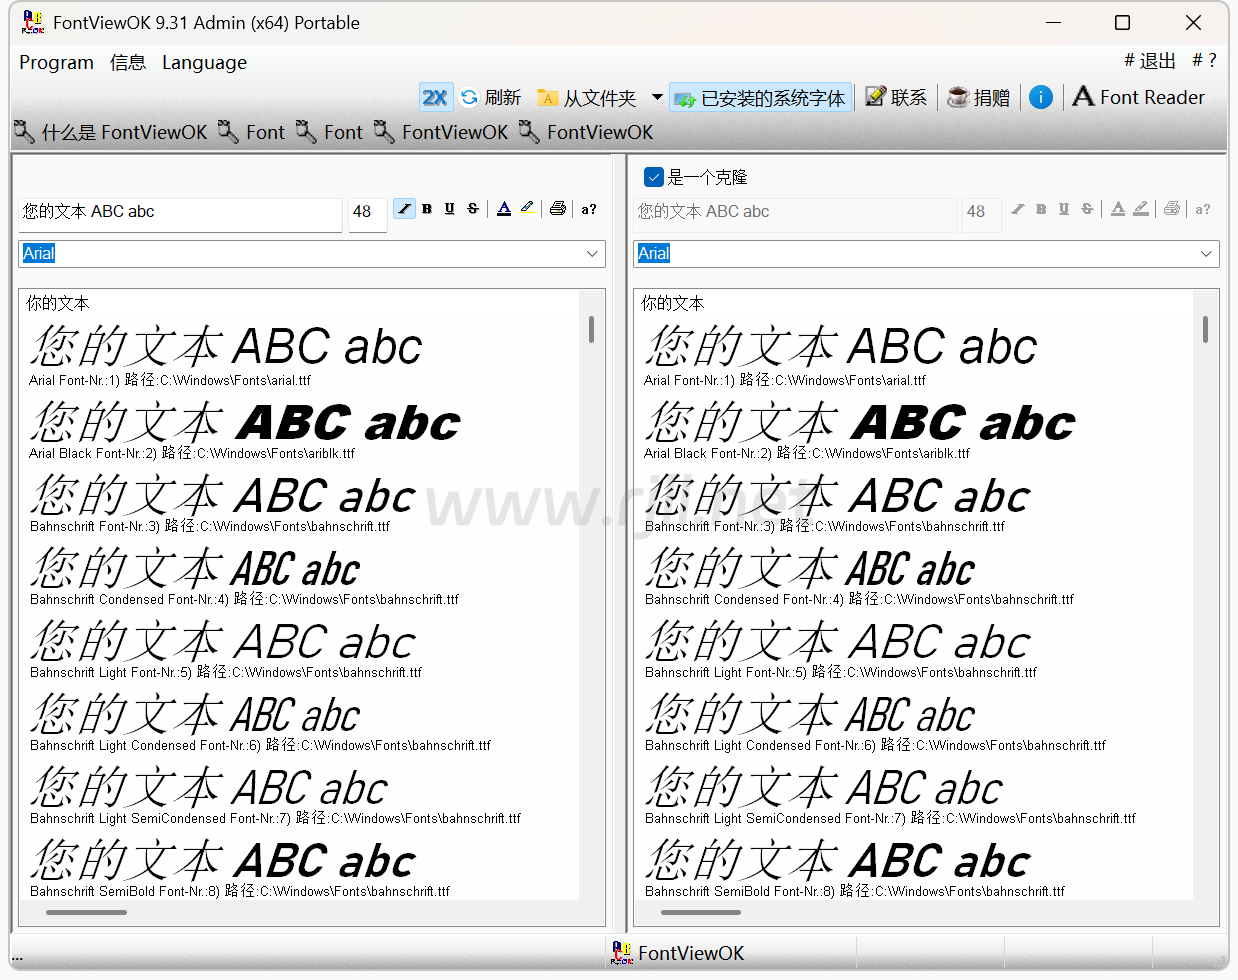
Task: Click the 联系 contact icon
Action: point(876,97)
